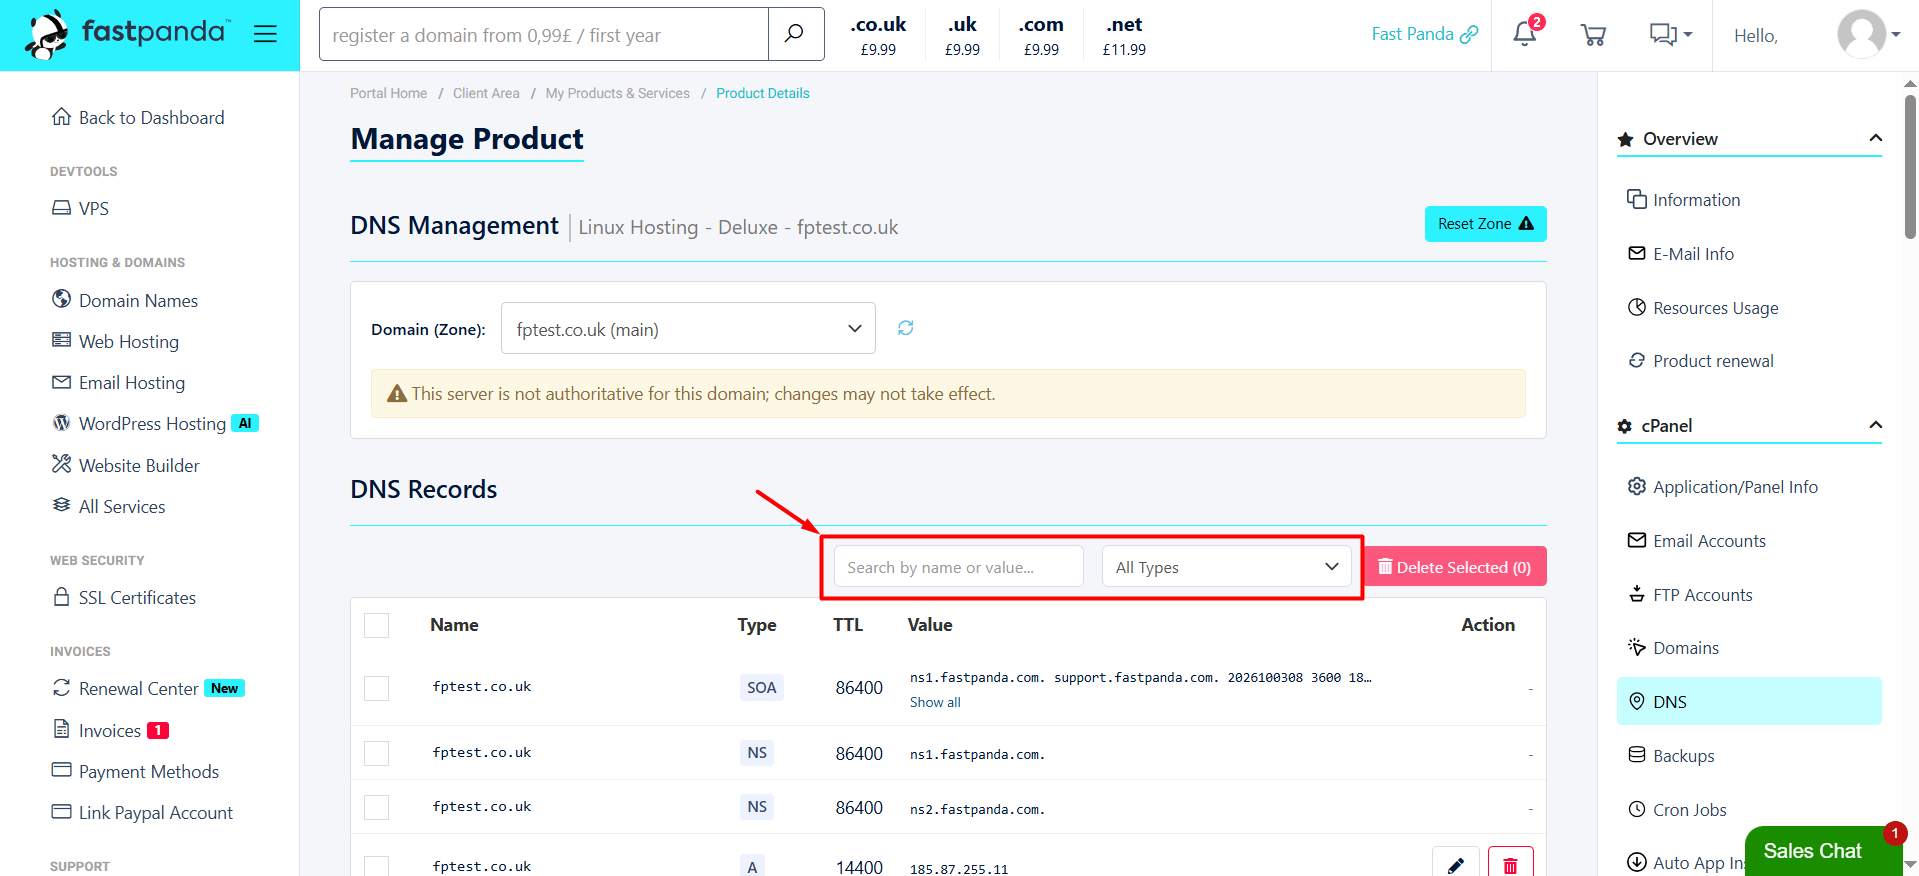The height and width of the screenshot is (876, 1919).
Task: Collapse the Overview panel section
Action: click(1875, 138)
